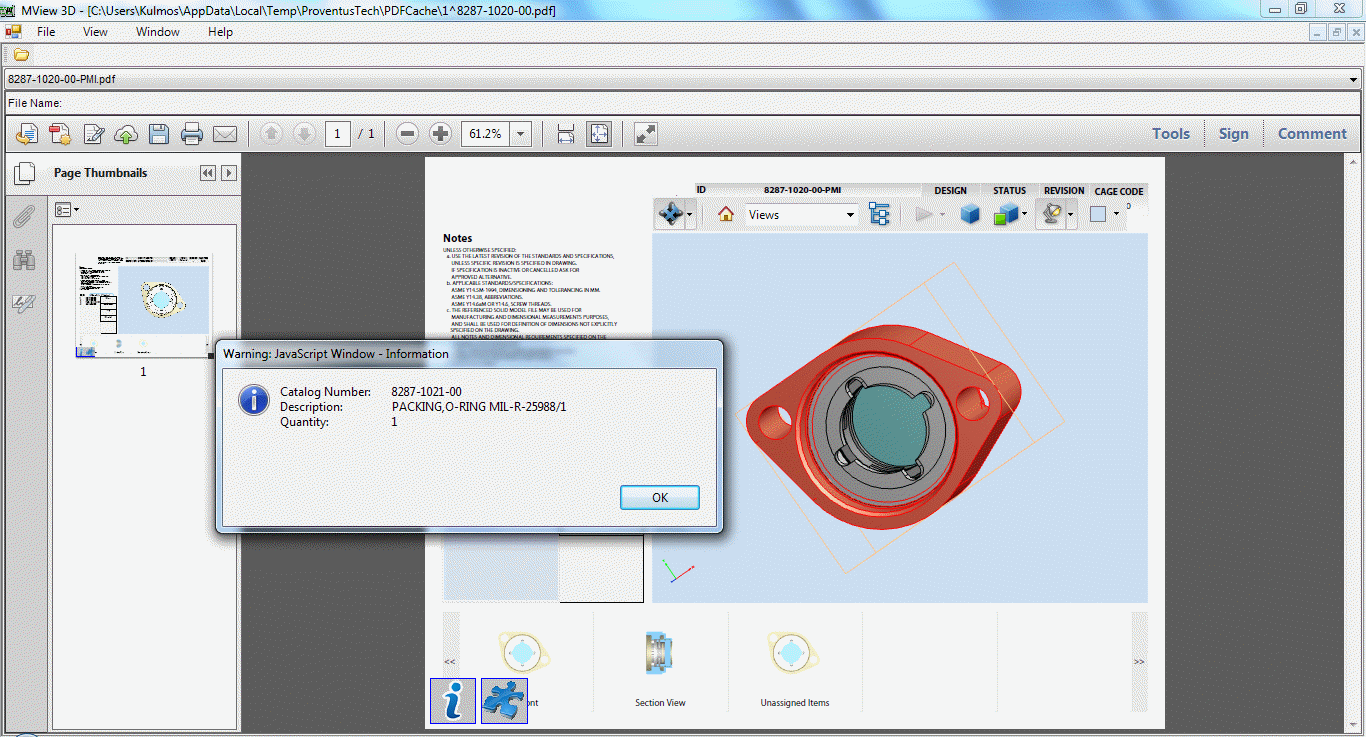Expand the lighting options dropdown arrow

[1070, 214]
